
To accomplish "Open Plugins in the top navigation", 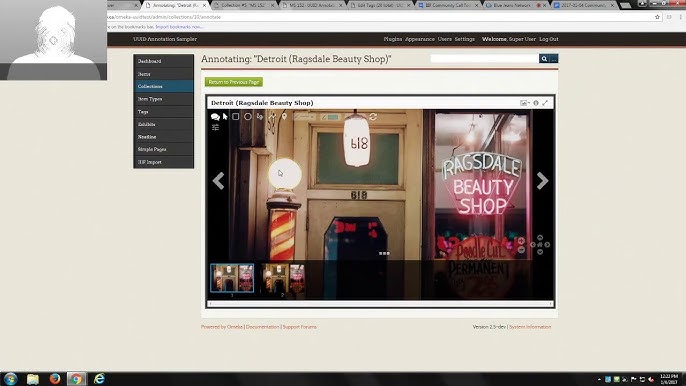I will 392,39.
